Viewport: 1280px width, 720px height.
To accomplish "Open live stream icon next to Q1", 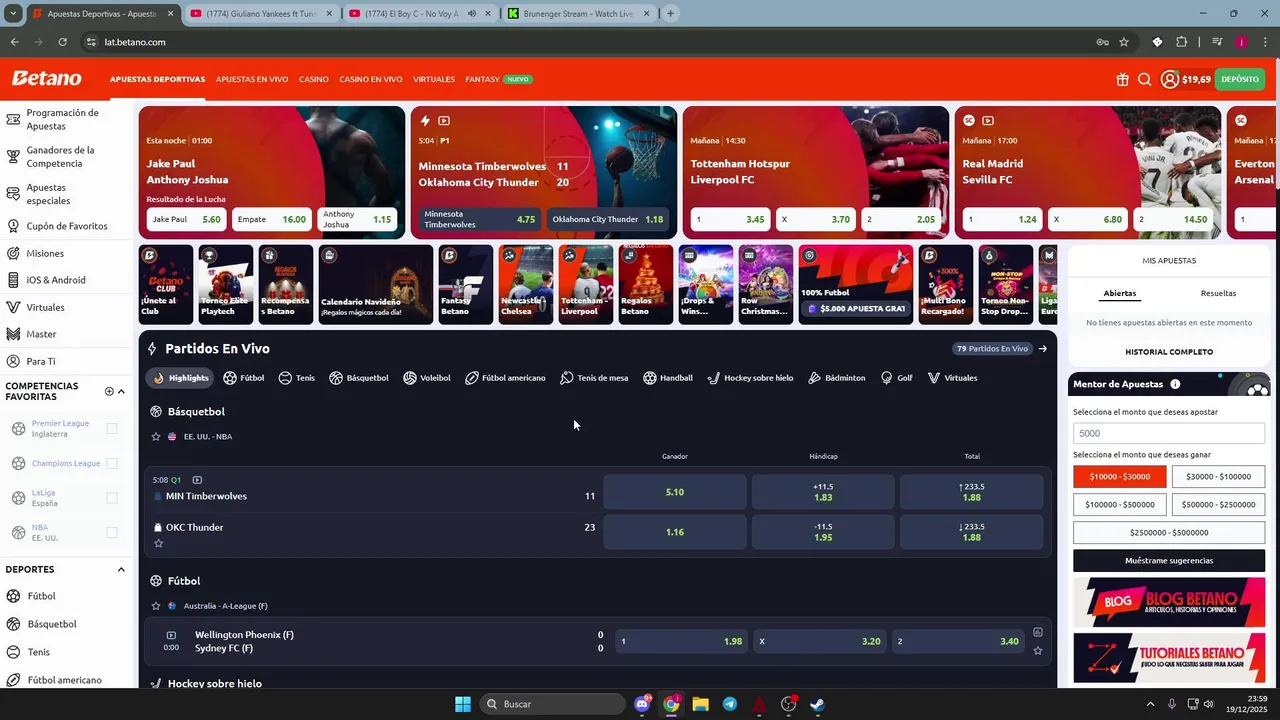I will coord(197,480).
